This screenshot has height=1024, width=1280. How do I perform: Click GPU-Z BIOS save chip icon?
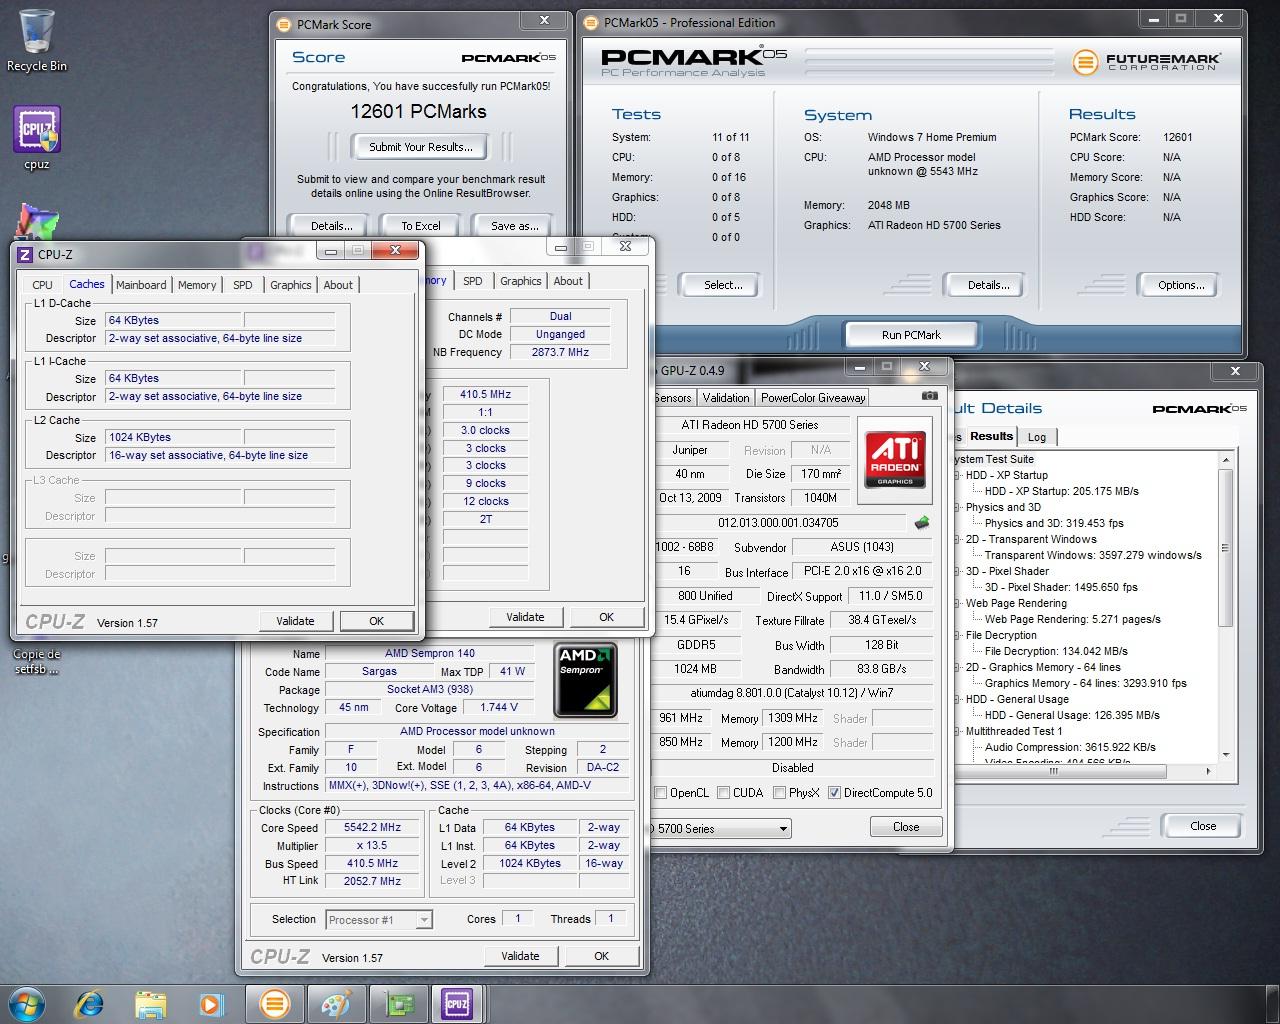click(x=922, y=522)
